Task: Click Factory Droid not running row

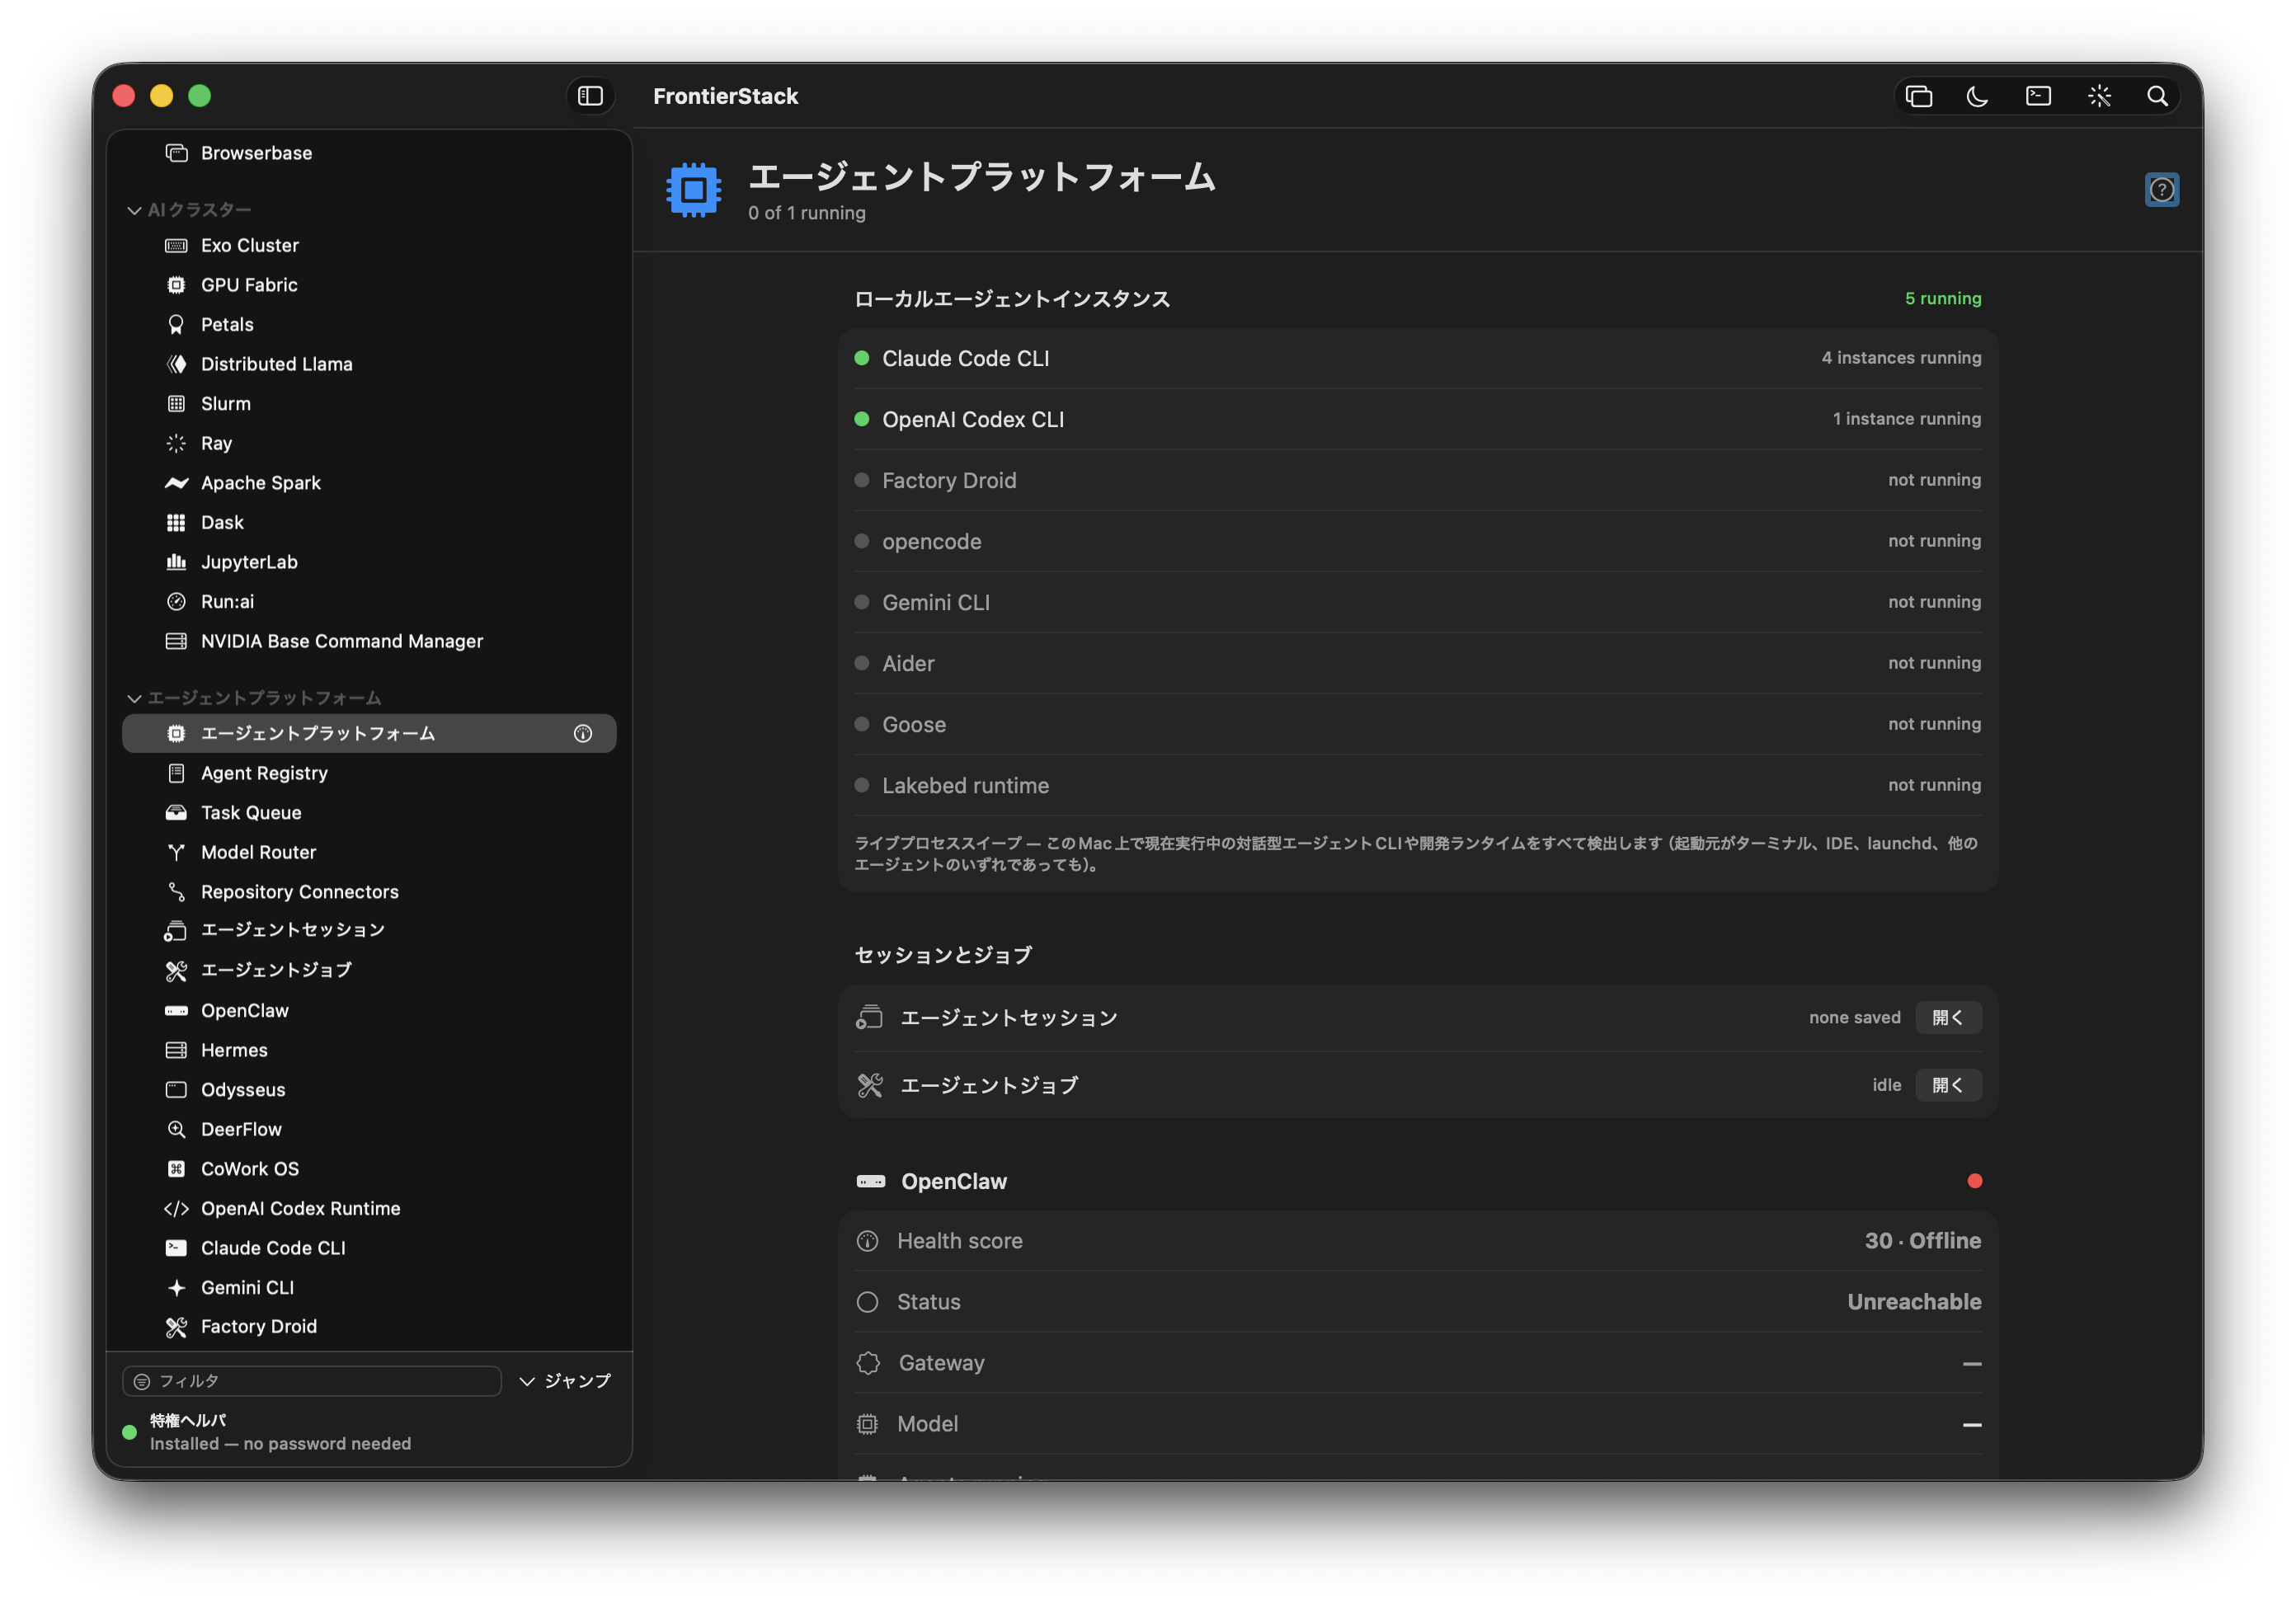Action: [1417, 480]
